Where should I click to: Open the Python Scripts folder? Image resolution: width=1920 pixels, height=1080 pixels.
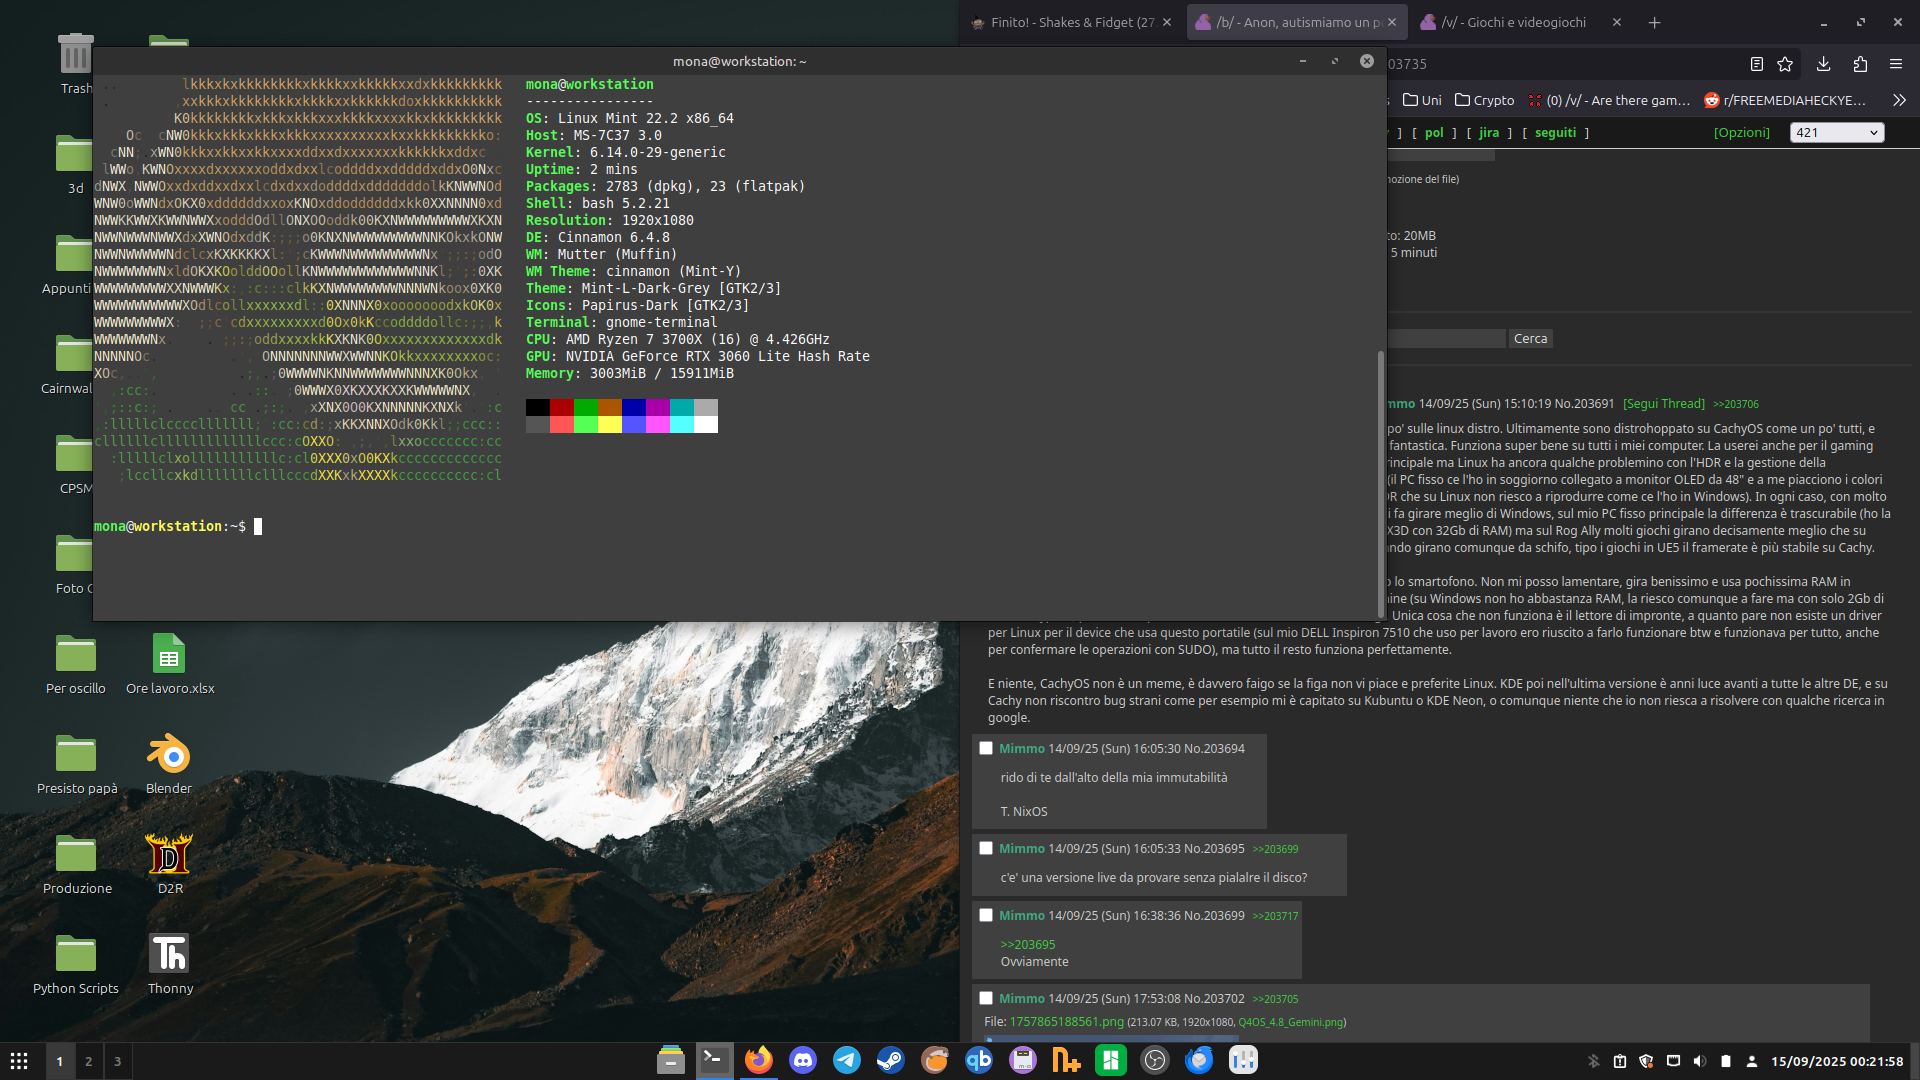[x=76, y=965]
